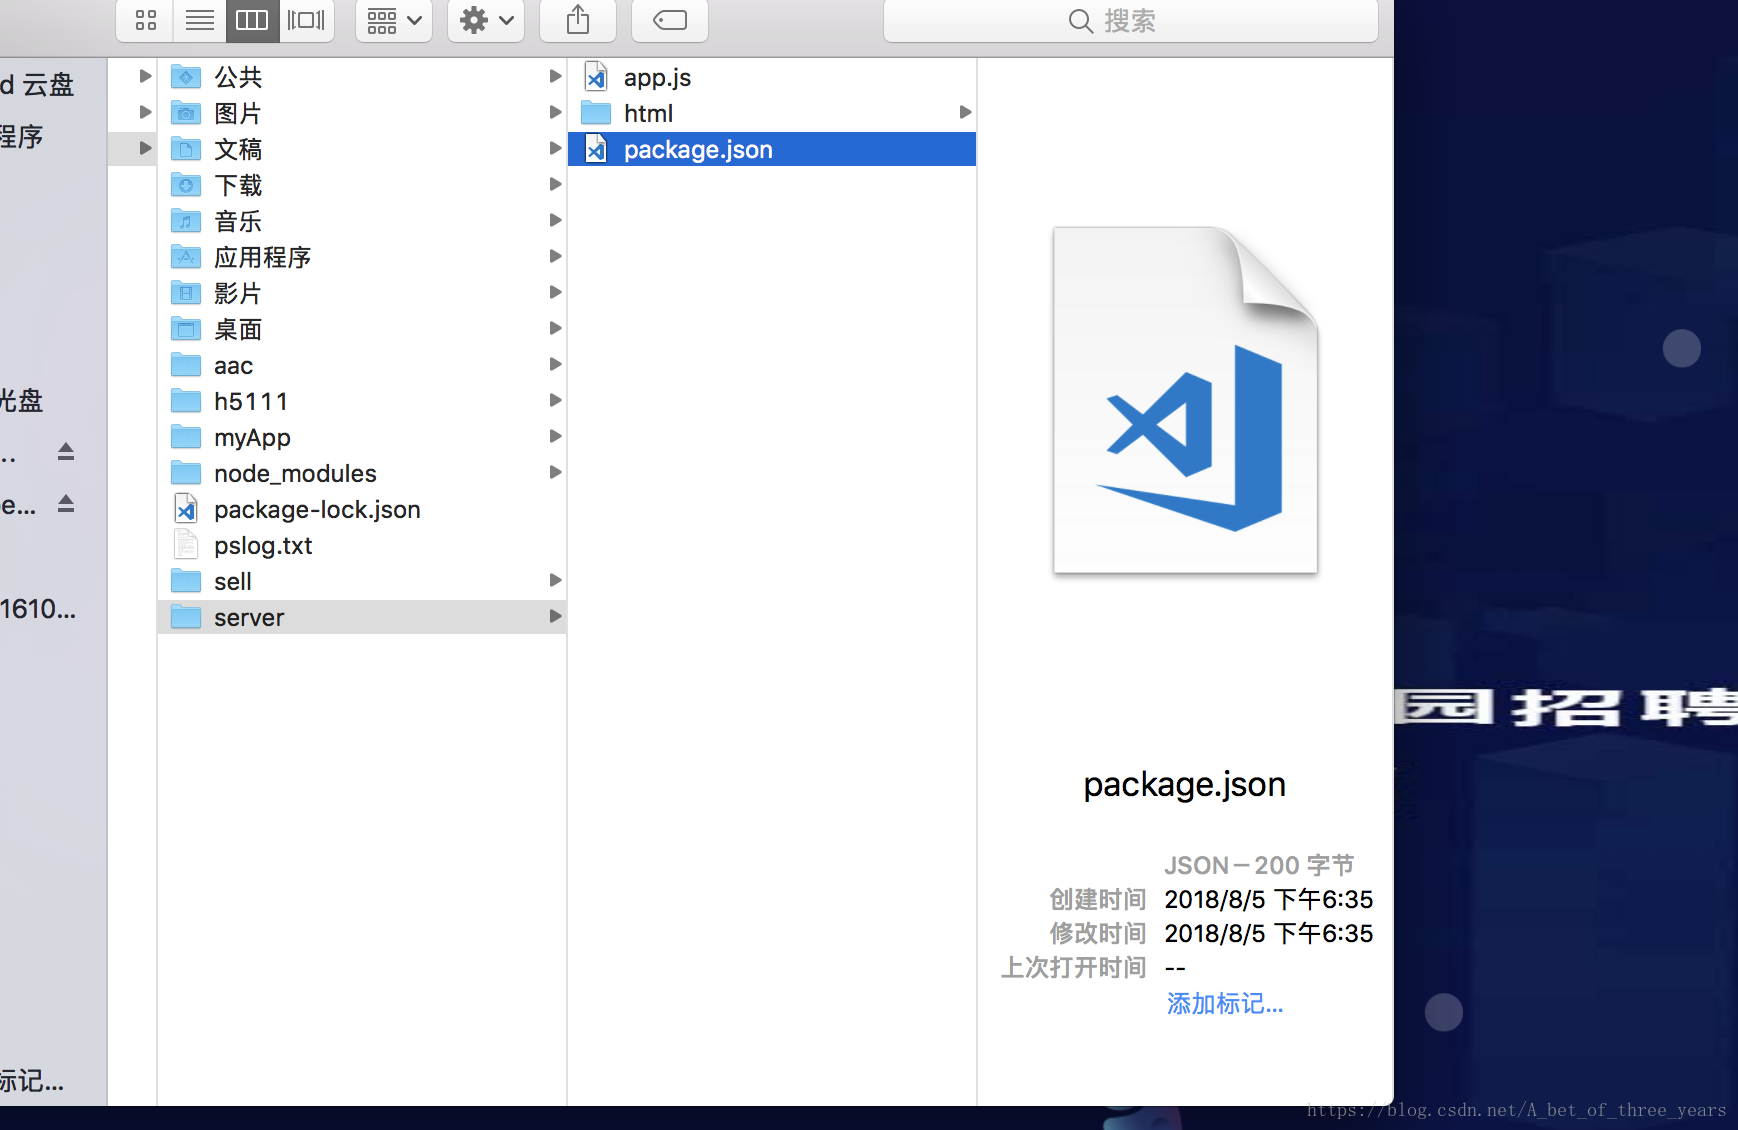Click the 公共 folder icon
Image resolution: width=1738 pixels, height=1130 pixels.
tap(186, 76)
